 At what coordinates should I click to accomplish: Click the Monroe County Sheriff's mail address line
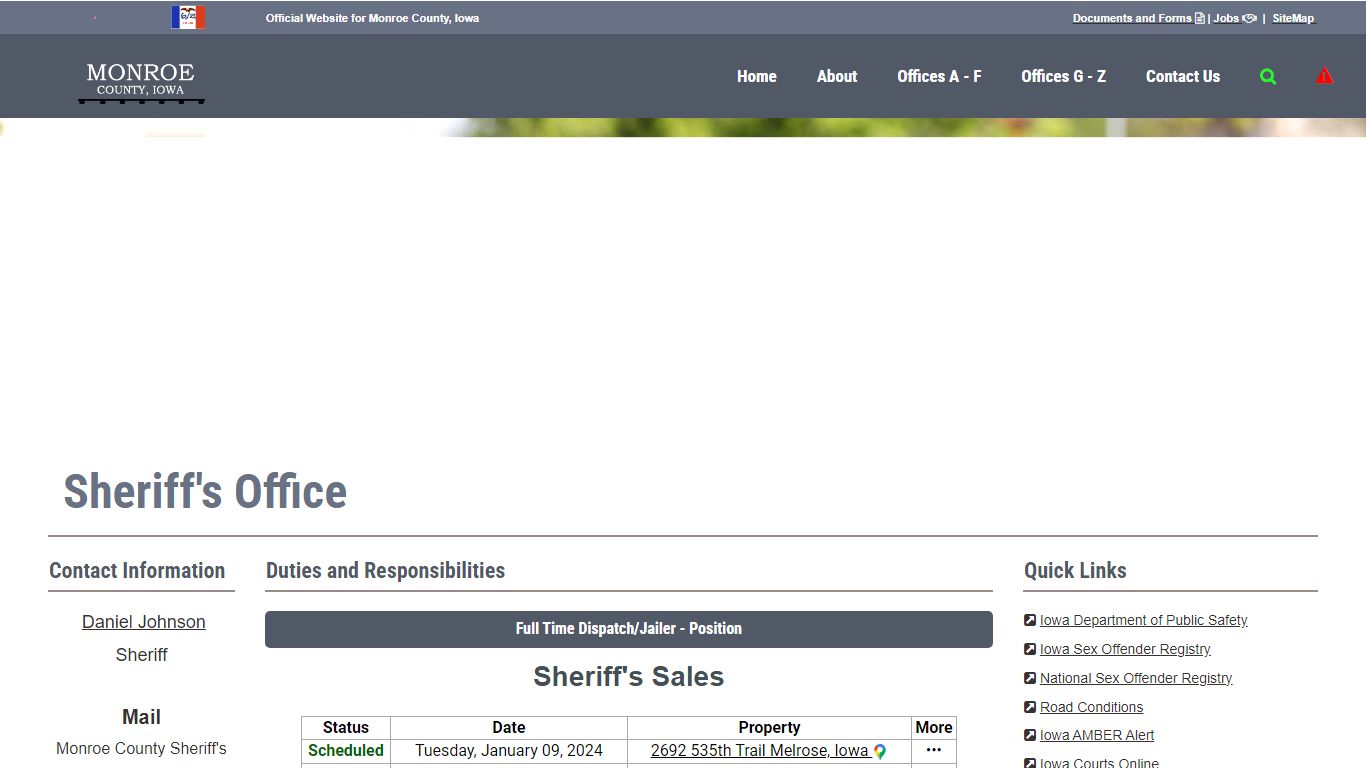point(141,749)
